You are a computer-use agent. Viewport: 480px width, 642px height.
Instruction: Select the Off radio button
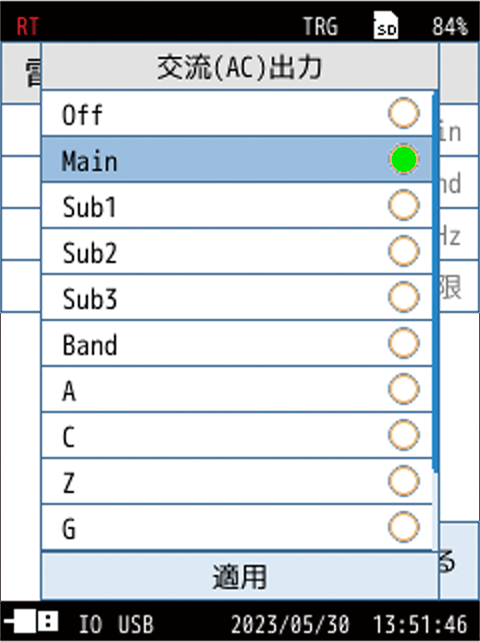click(404, 113)
